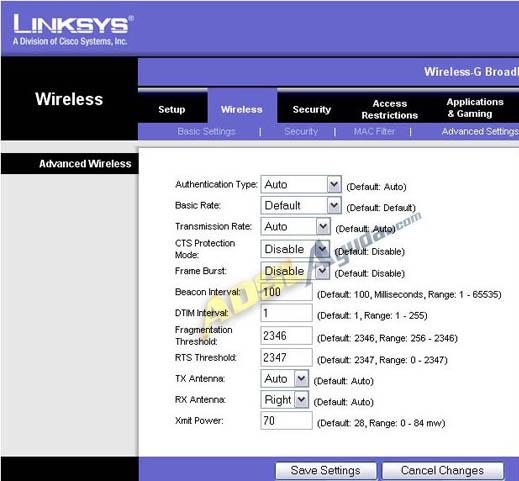Select the Basic Settings sub-tab
Viewport: 519px width, 481px height.
point(206,132)
